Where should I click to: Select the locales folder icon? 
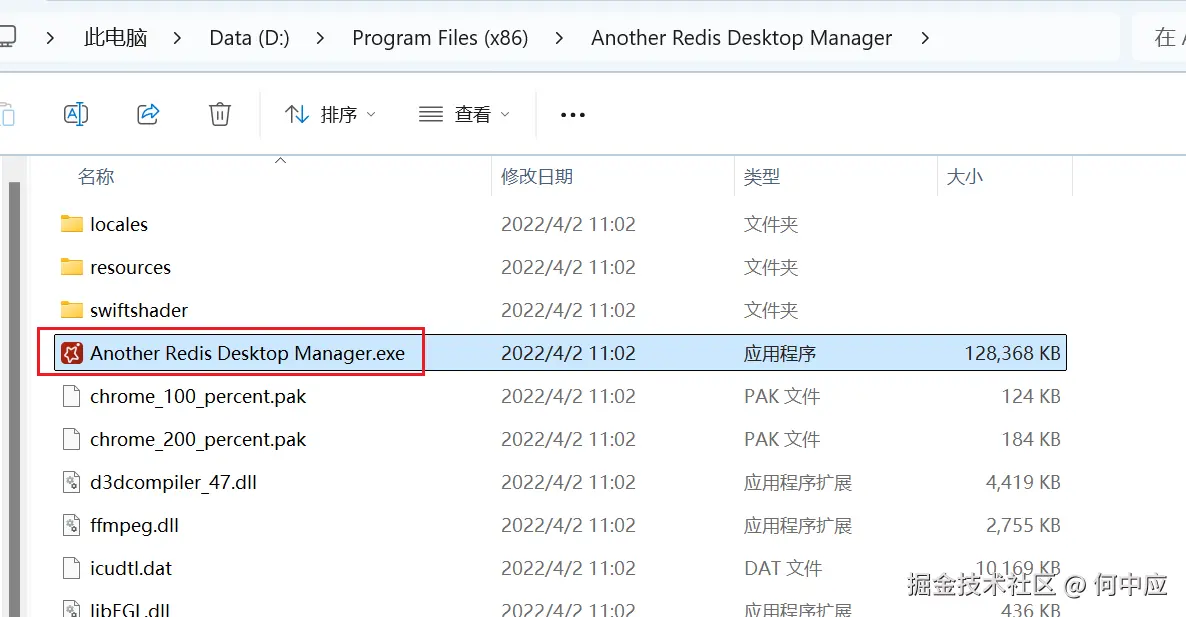(x=72, y=224)
